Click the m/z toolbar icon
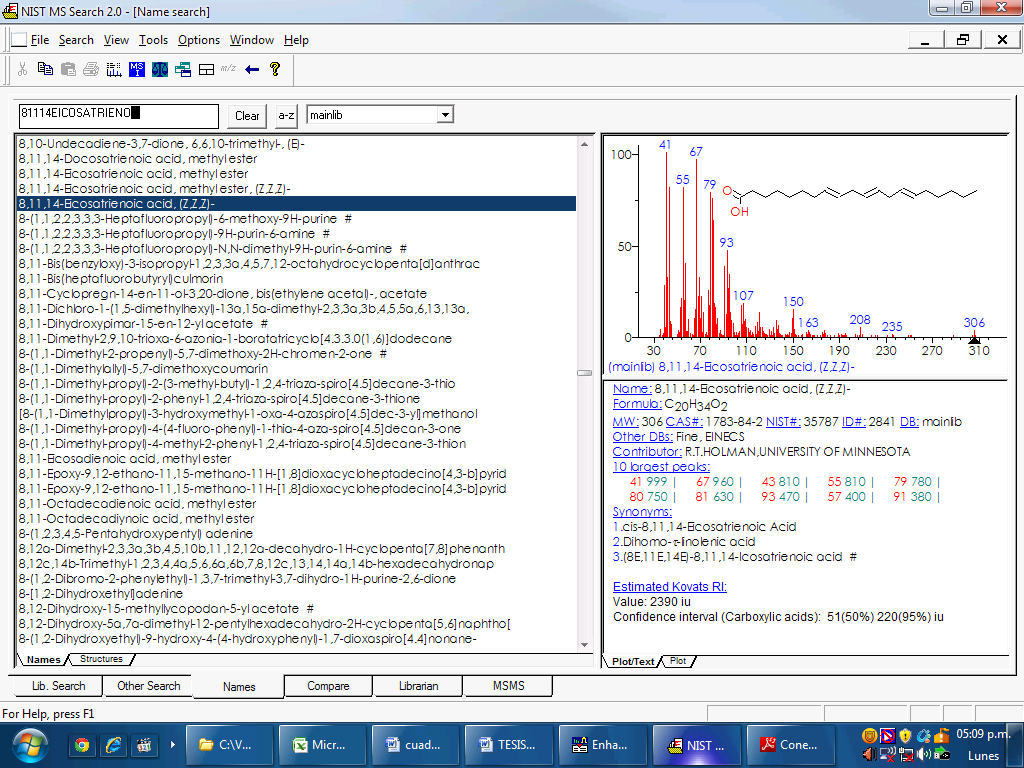 coord(228,68)
